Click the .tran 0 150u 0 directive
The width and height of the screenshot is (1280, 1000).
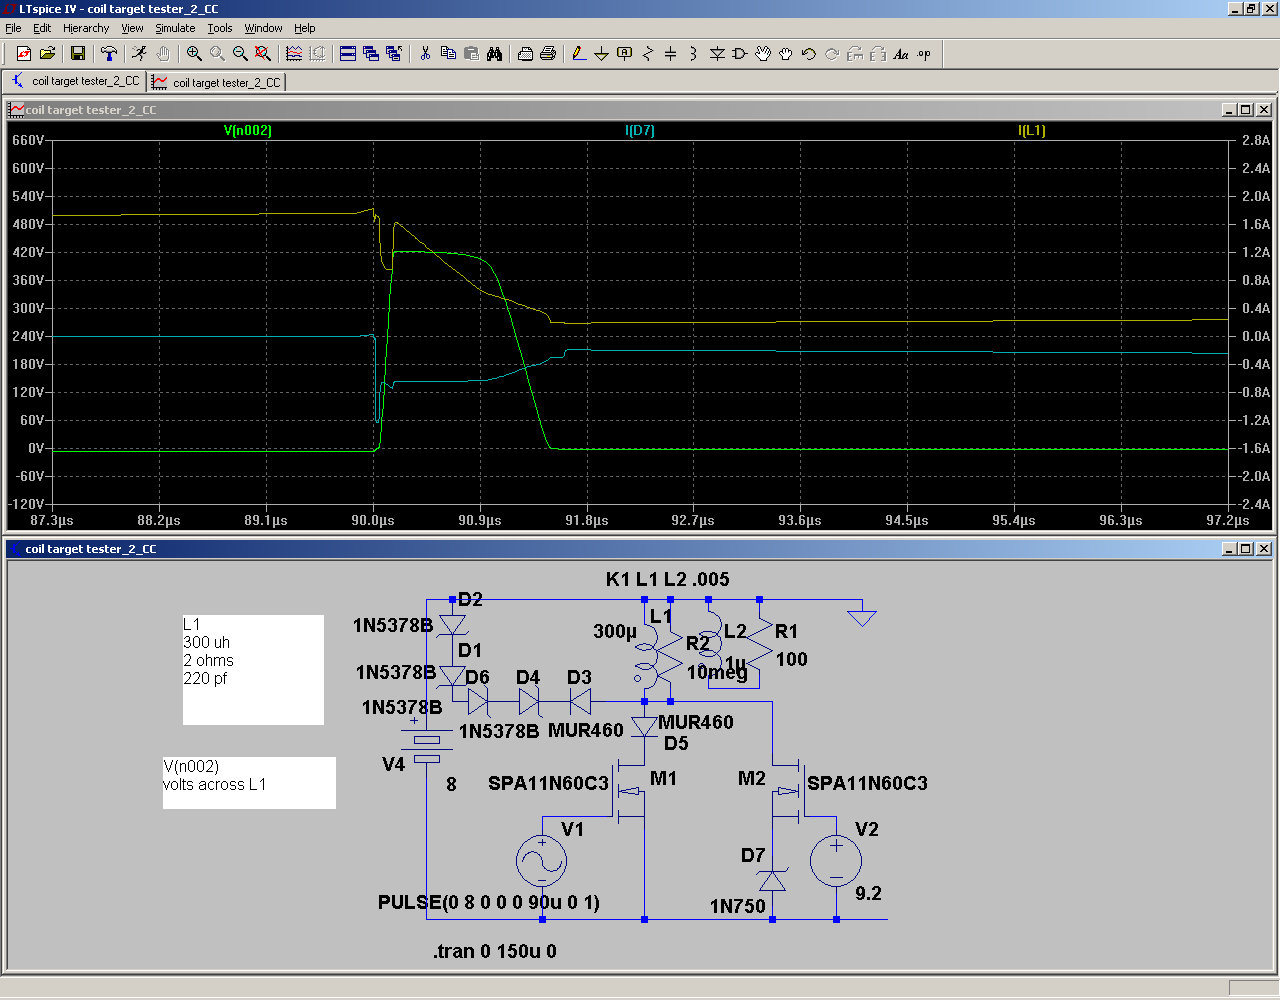pyautogui.click(x=495, y=951)
